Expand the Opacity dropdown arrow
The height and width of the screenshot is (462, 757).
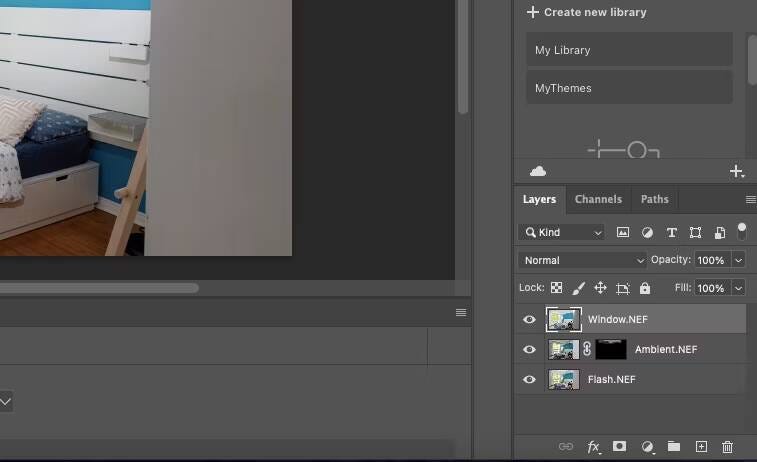coord(738,260)
